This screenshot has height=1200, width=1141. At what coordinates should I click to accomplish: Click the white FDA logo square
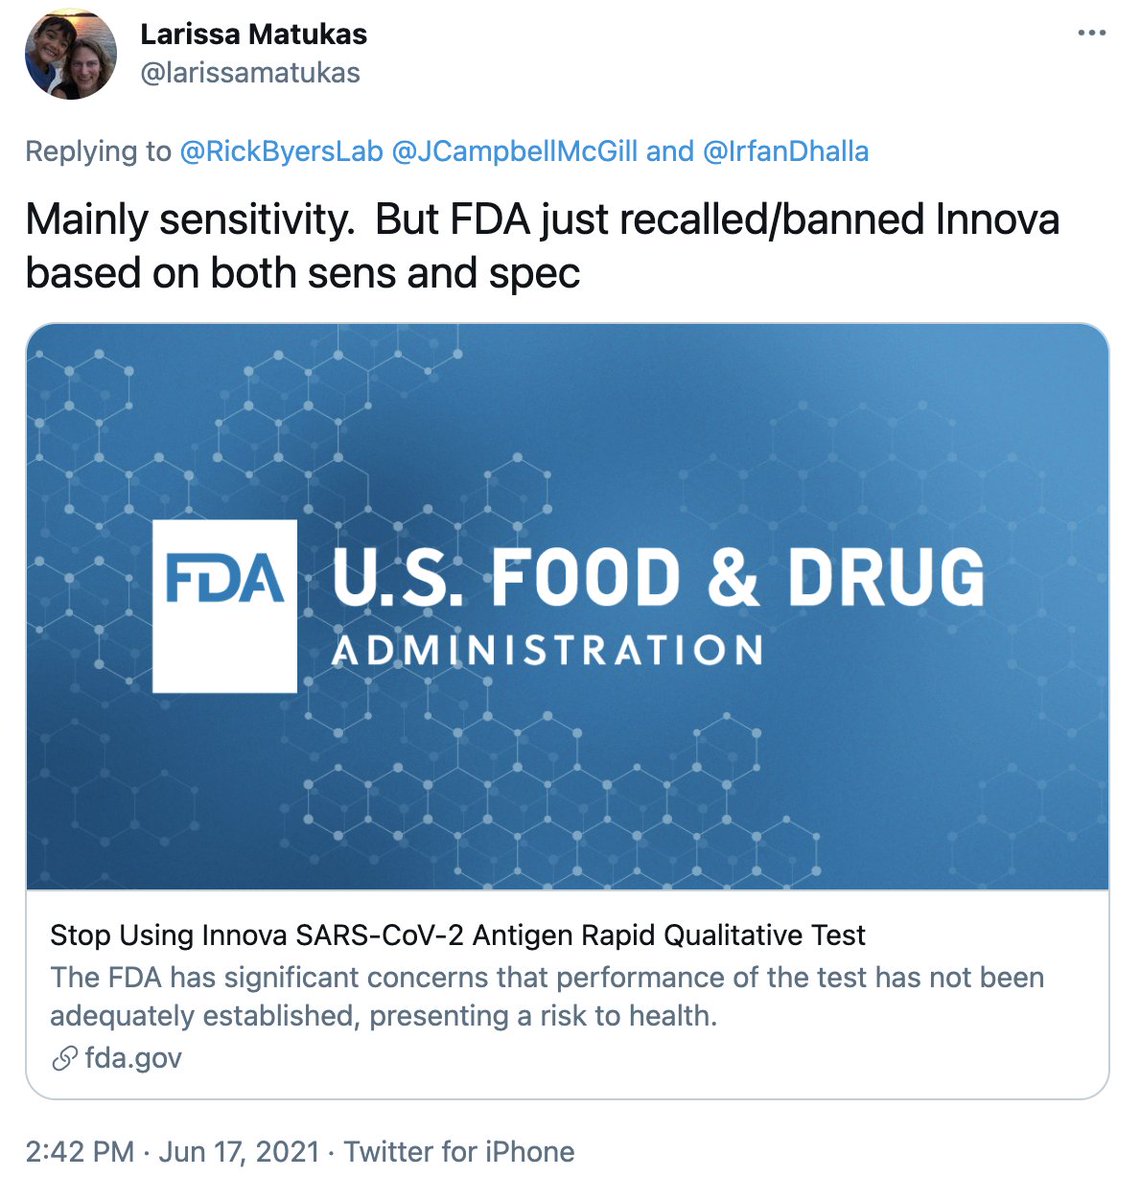point(224,606)
